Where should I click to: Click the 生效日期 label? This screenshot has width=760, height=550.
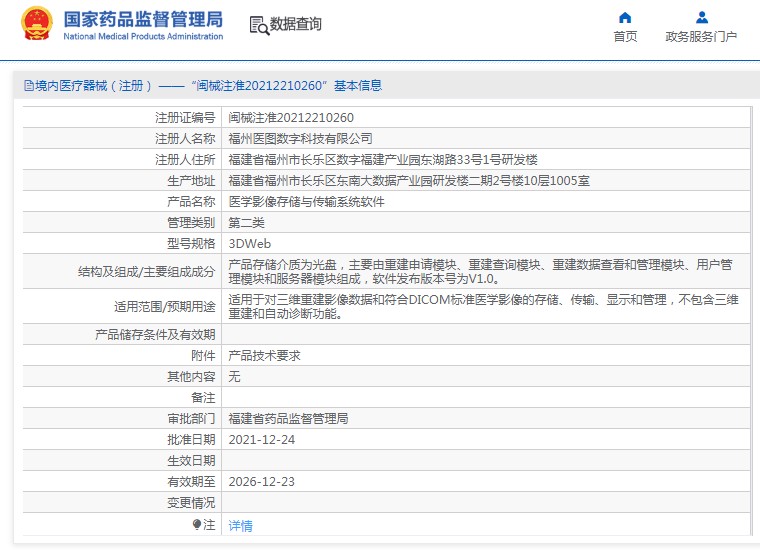click(x=191, y=460)
